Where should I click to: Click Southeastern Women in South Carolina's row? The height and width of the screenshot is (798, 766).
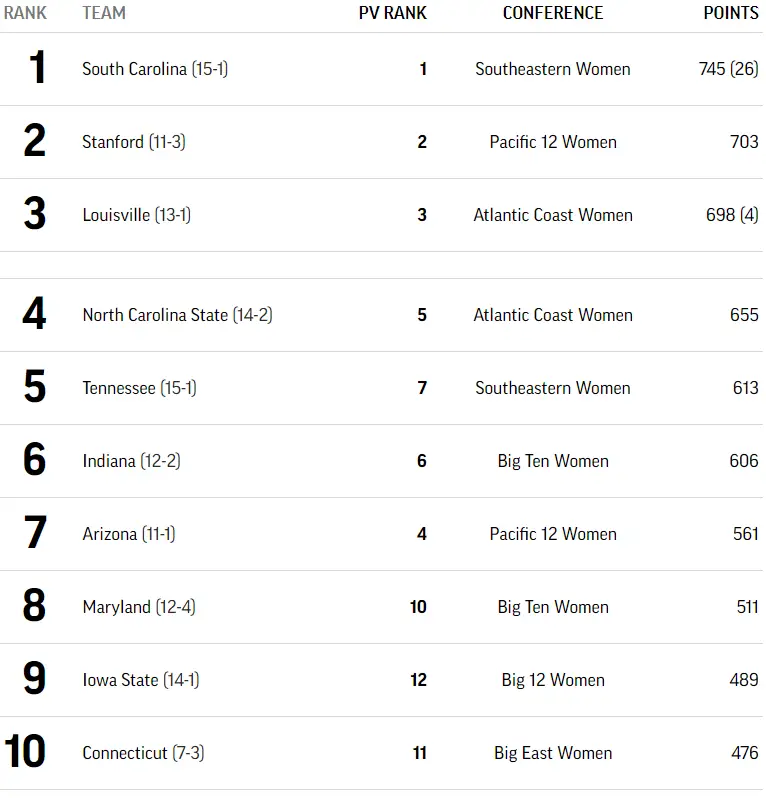pos(553,69)
